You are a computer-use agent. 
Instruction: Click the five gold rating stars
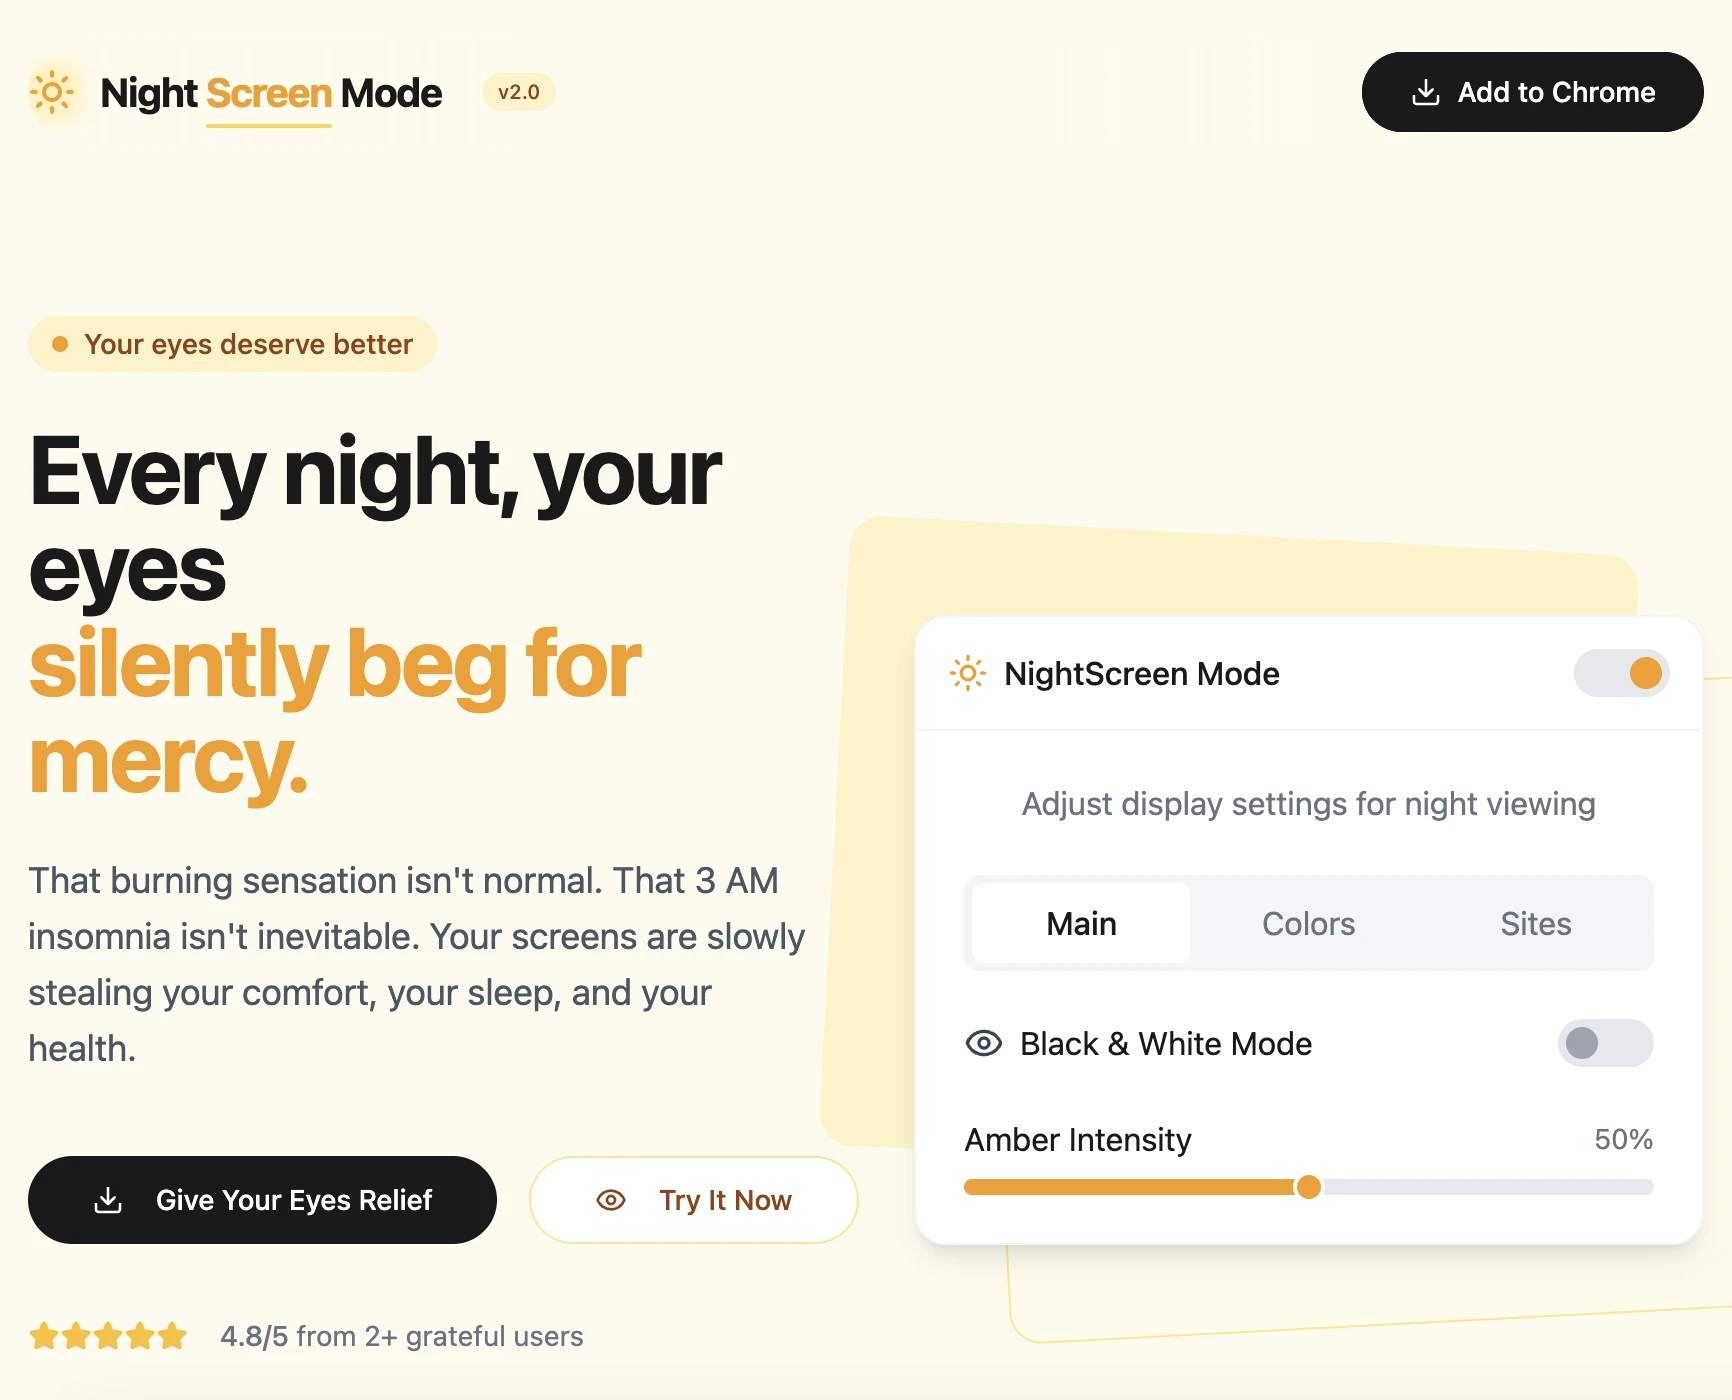(108, 1336)
